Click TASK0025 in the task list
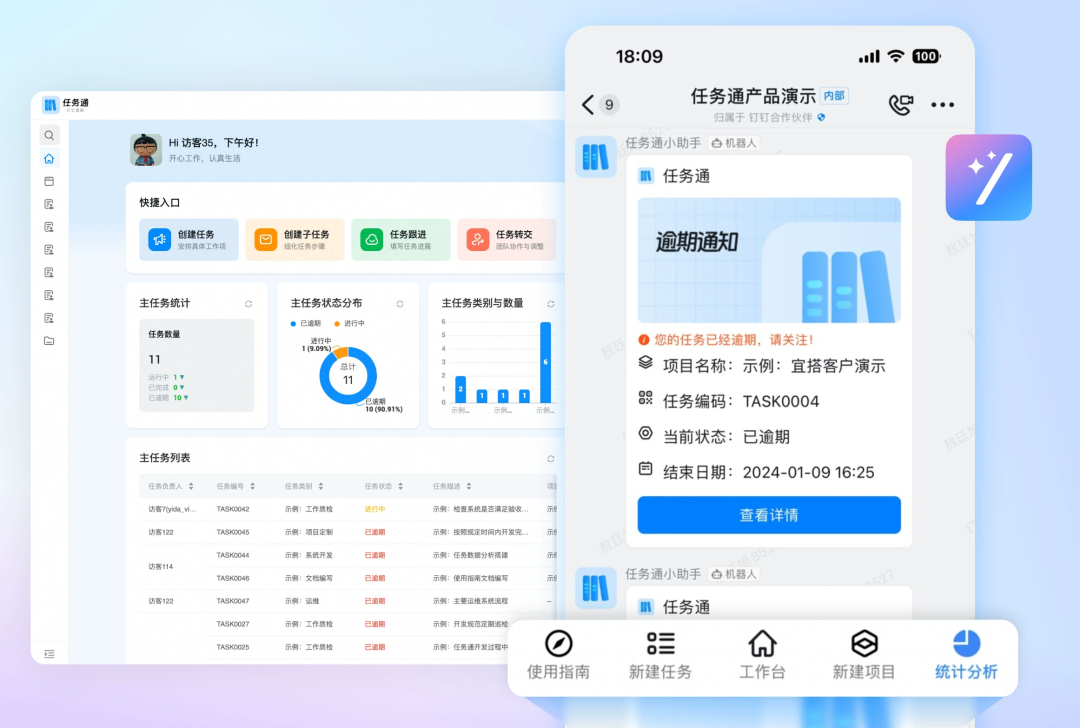The height and width of the screenshot is (728, 1080). tap(233, 647)
